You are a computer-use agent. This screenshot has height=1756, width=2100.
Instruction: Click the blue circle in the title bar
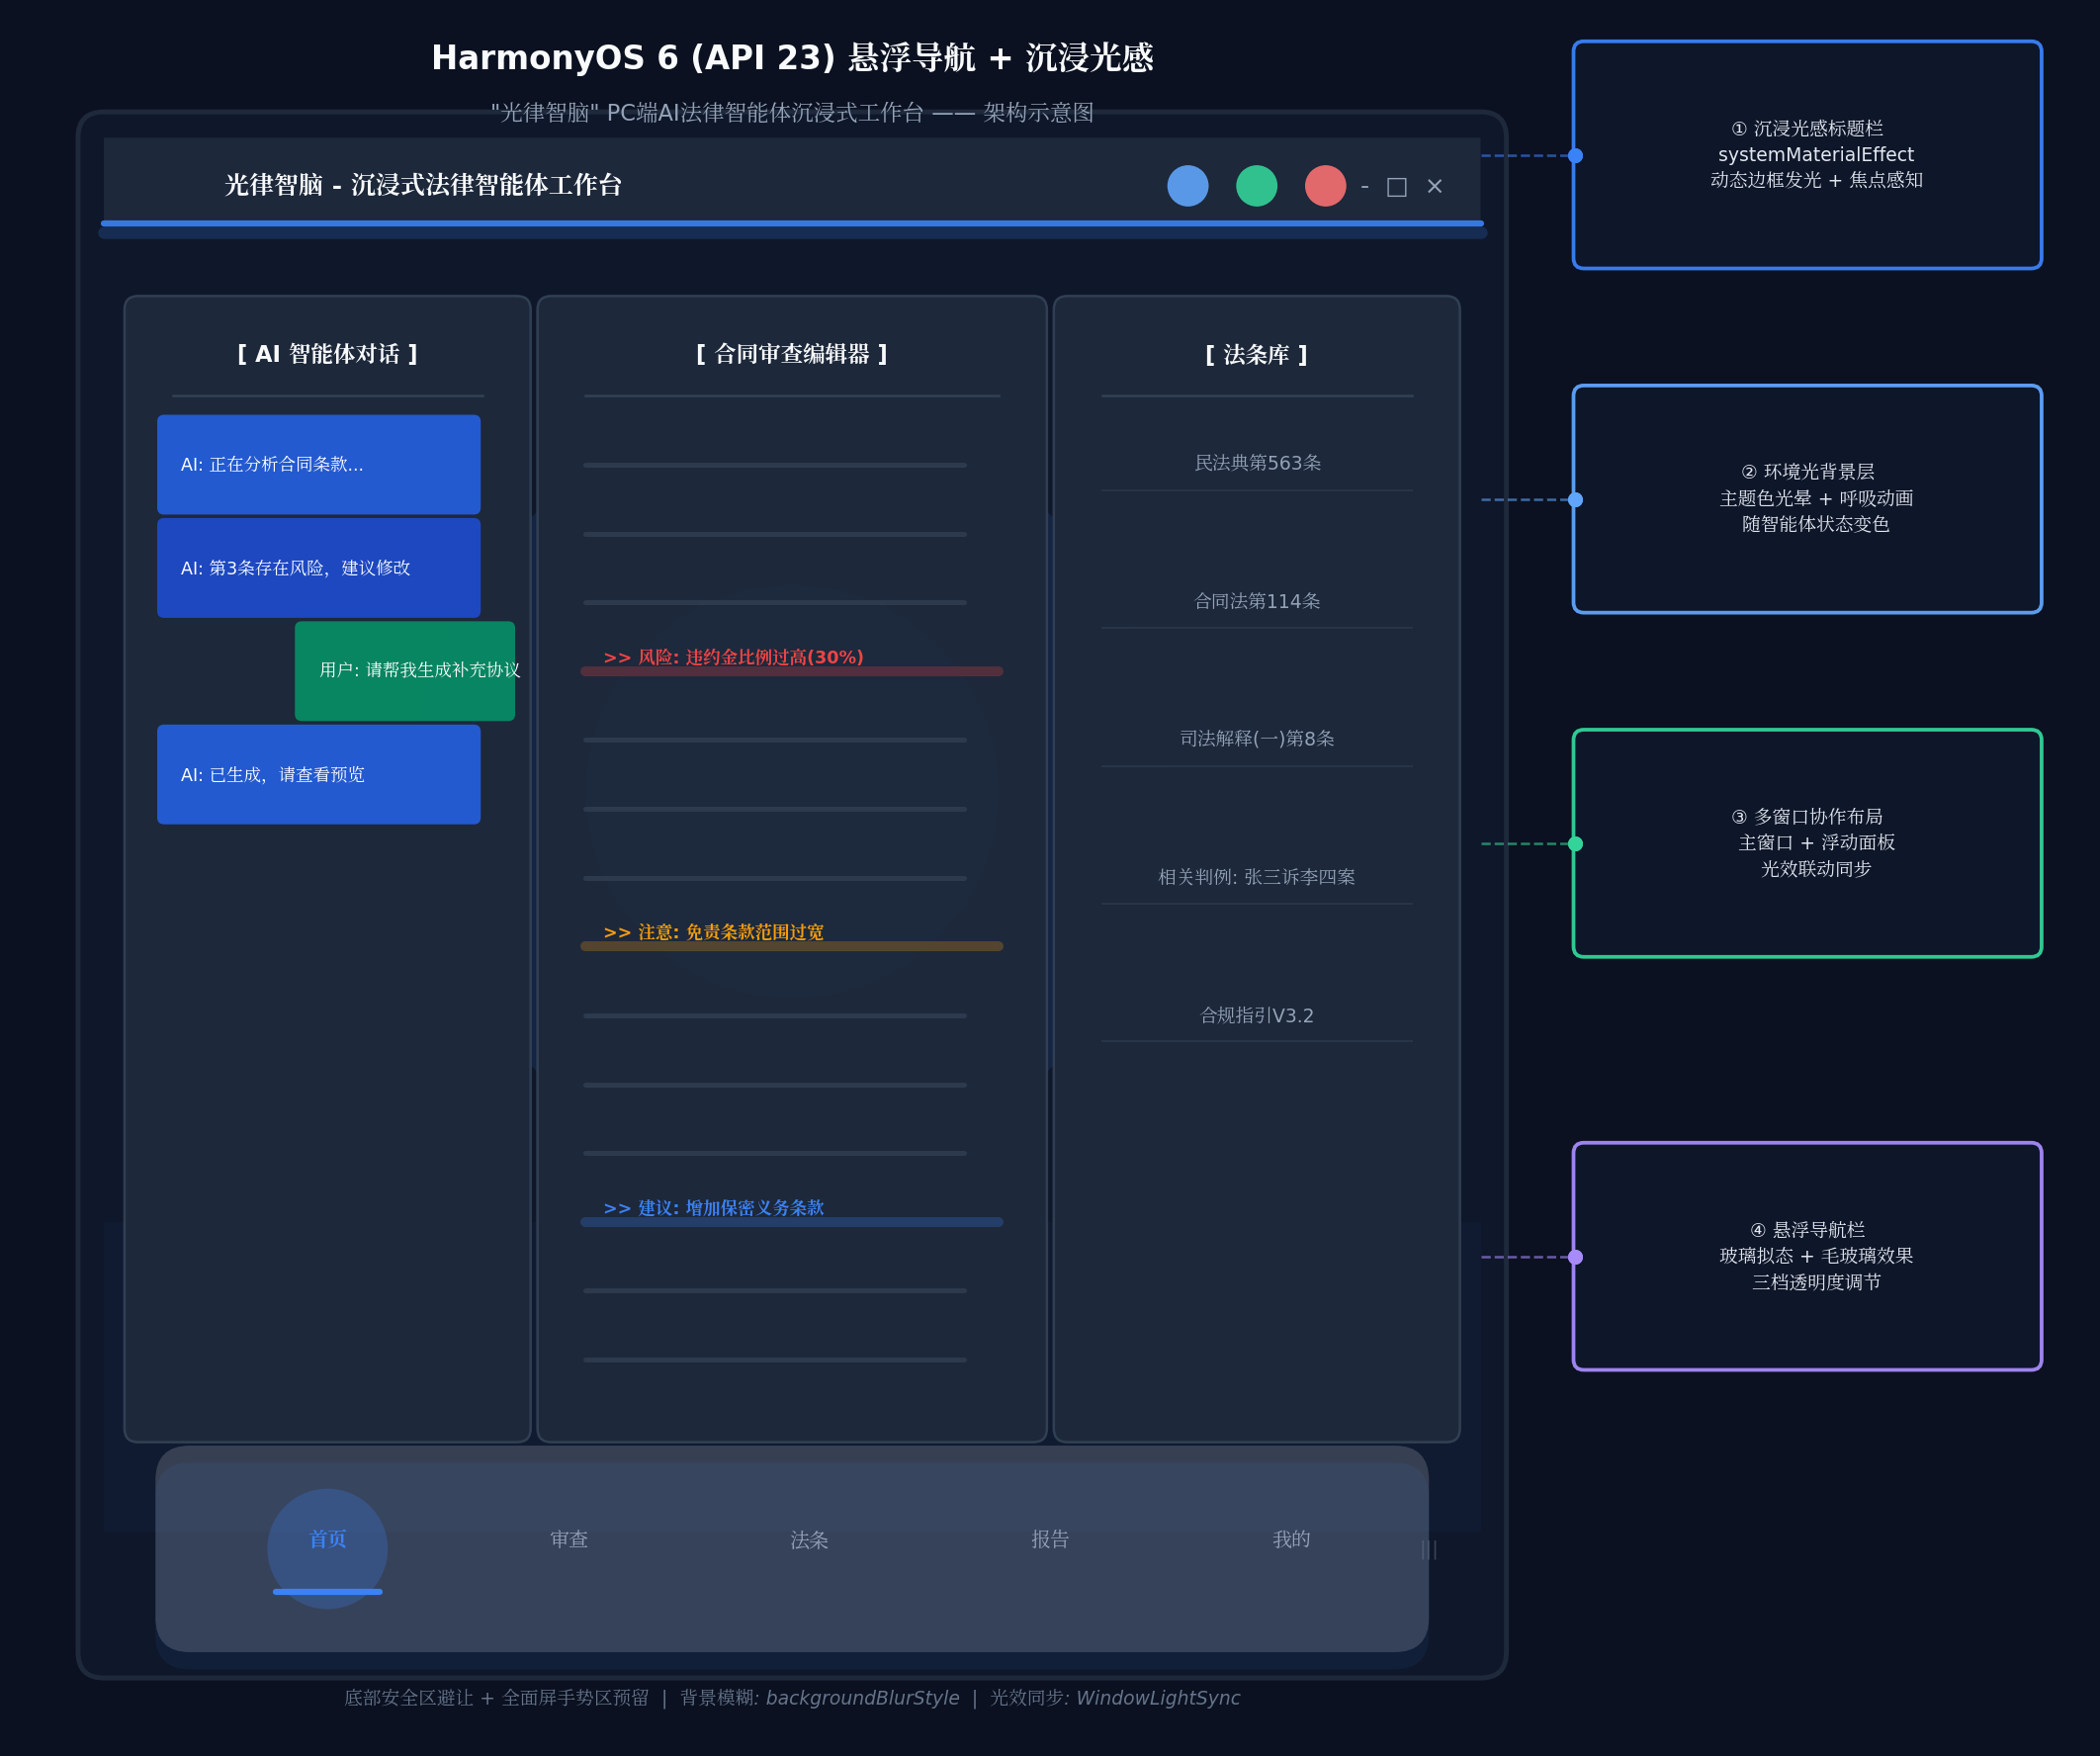click(x=1187, y=186)
